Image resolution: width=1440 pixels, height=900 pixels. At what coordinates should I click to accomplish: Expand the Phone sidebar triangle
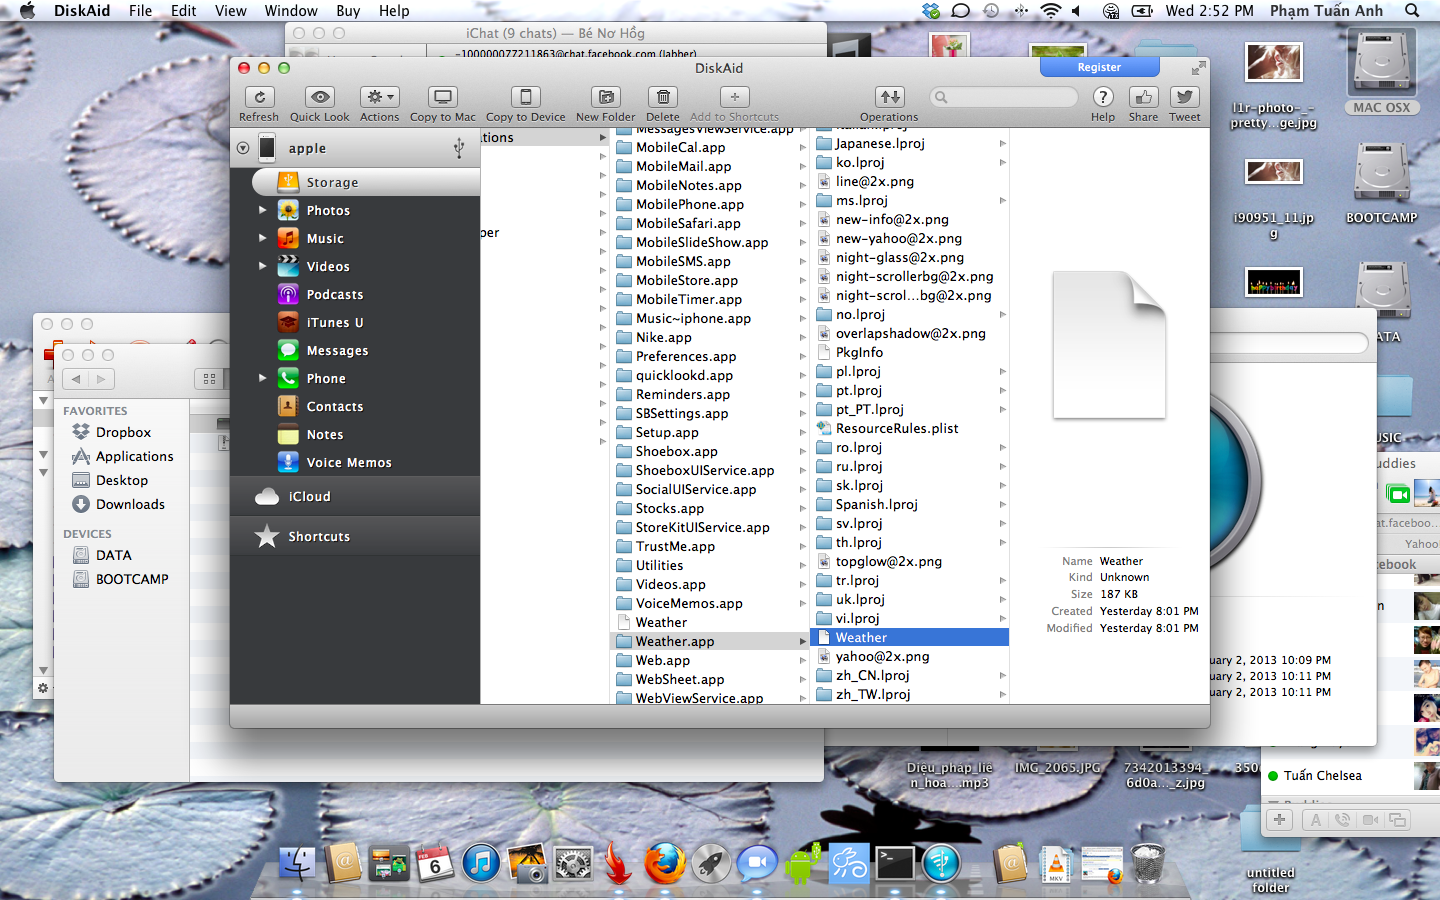point(263,378)
